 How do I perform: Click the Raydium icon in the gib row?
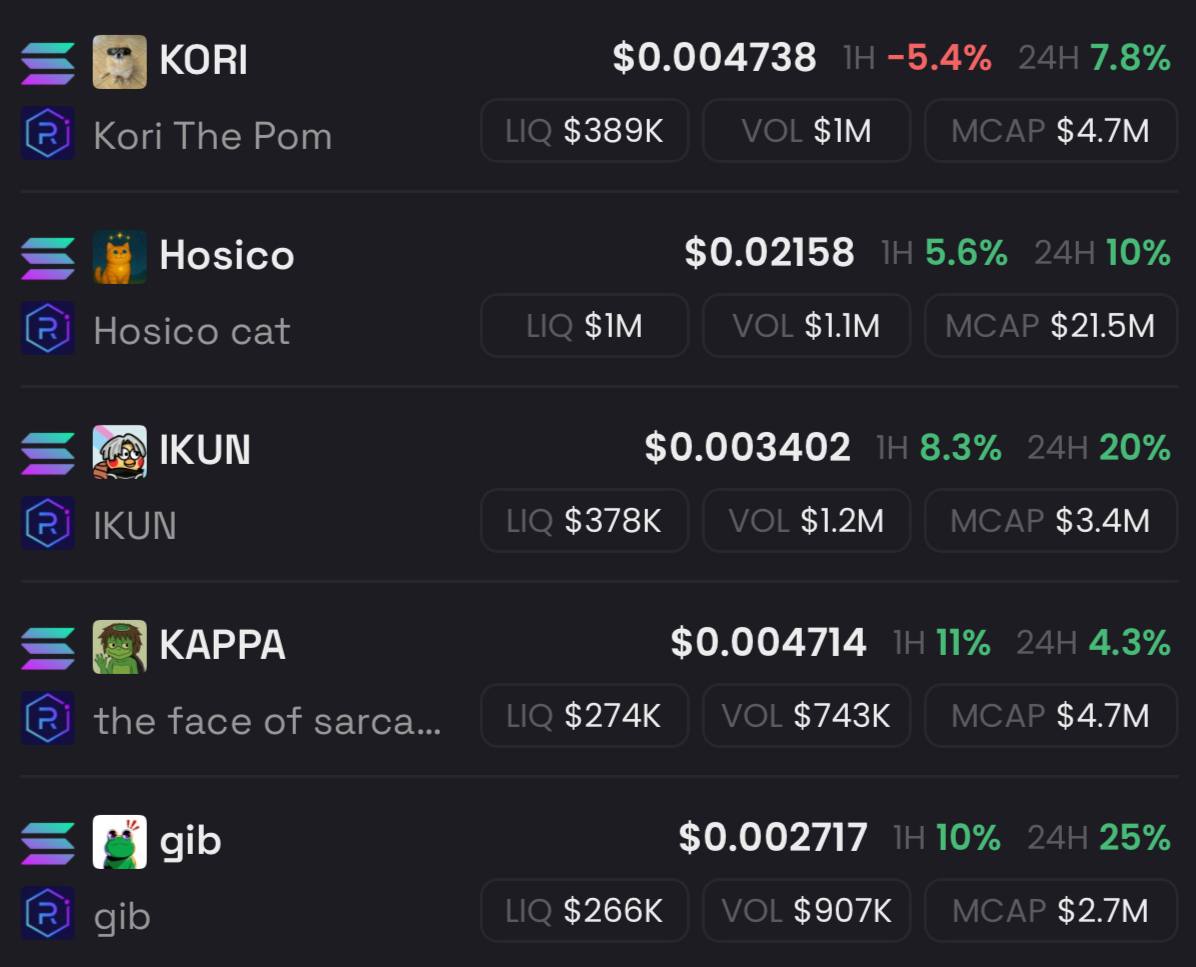[48, 913]
